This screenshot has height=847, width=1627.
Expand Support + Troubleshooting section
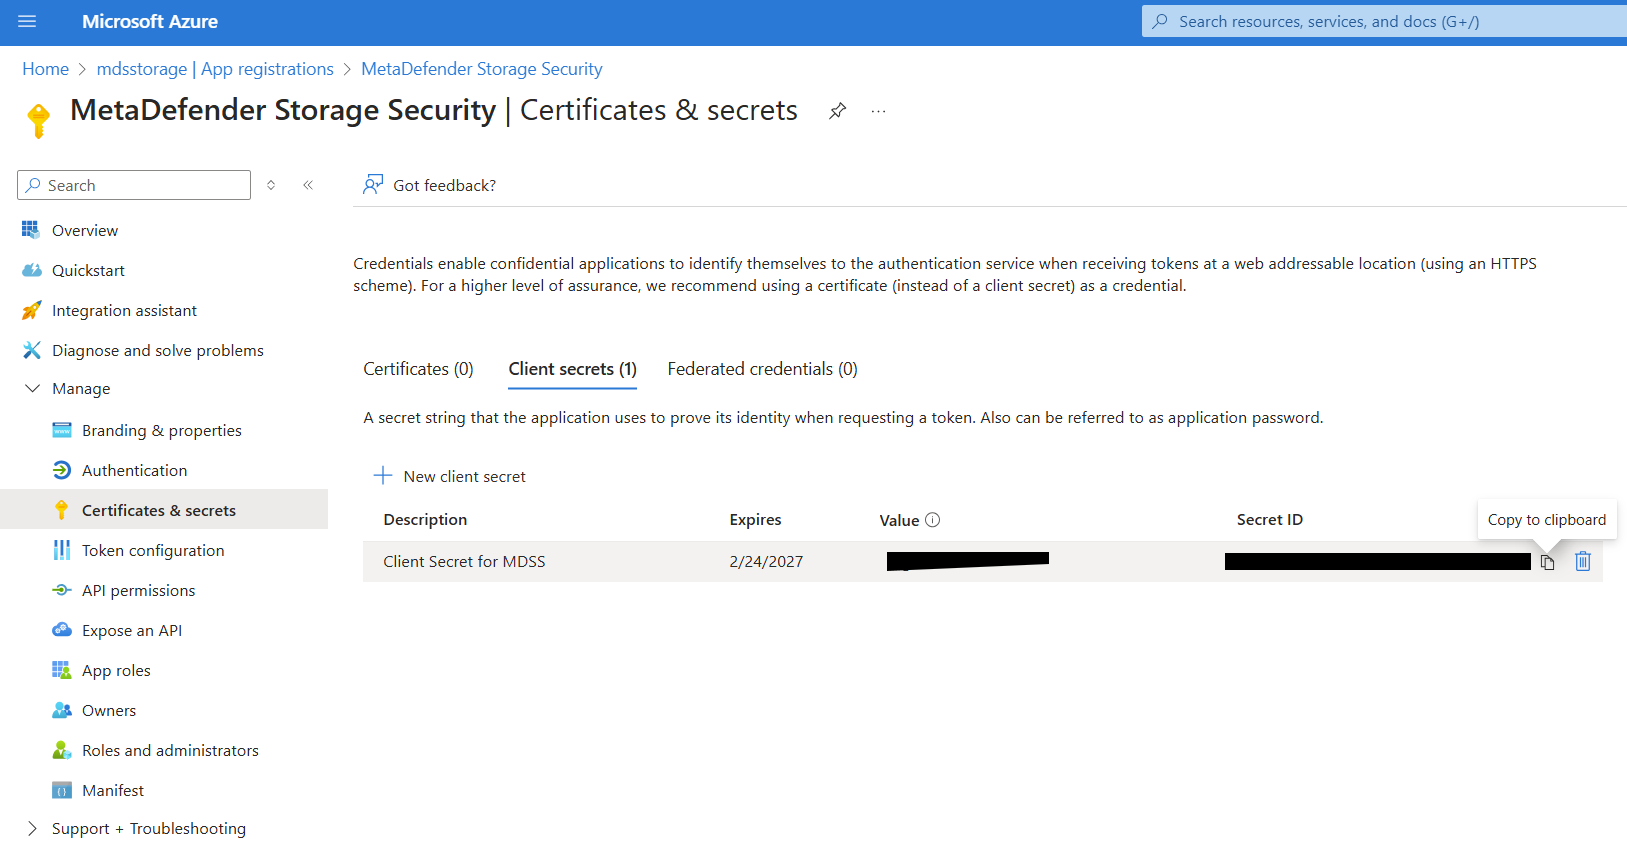tap(33, 828)
